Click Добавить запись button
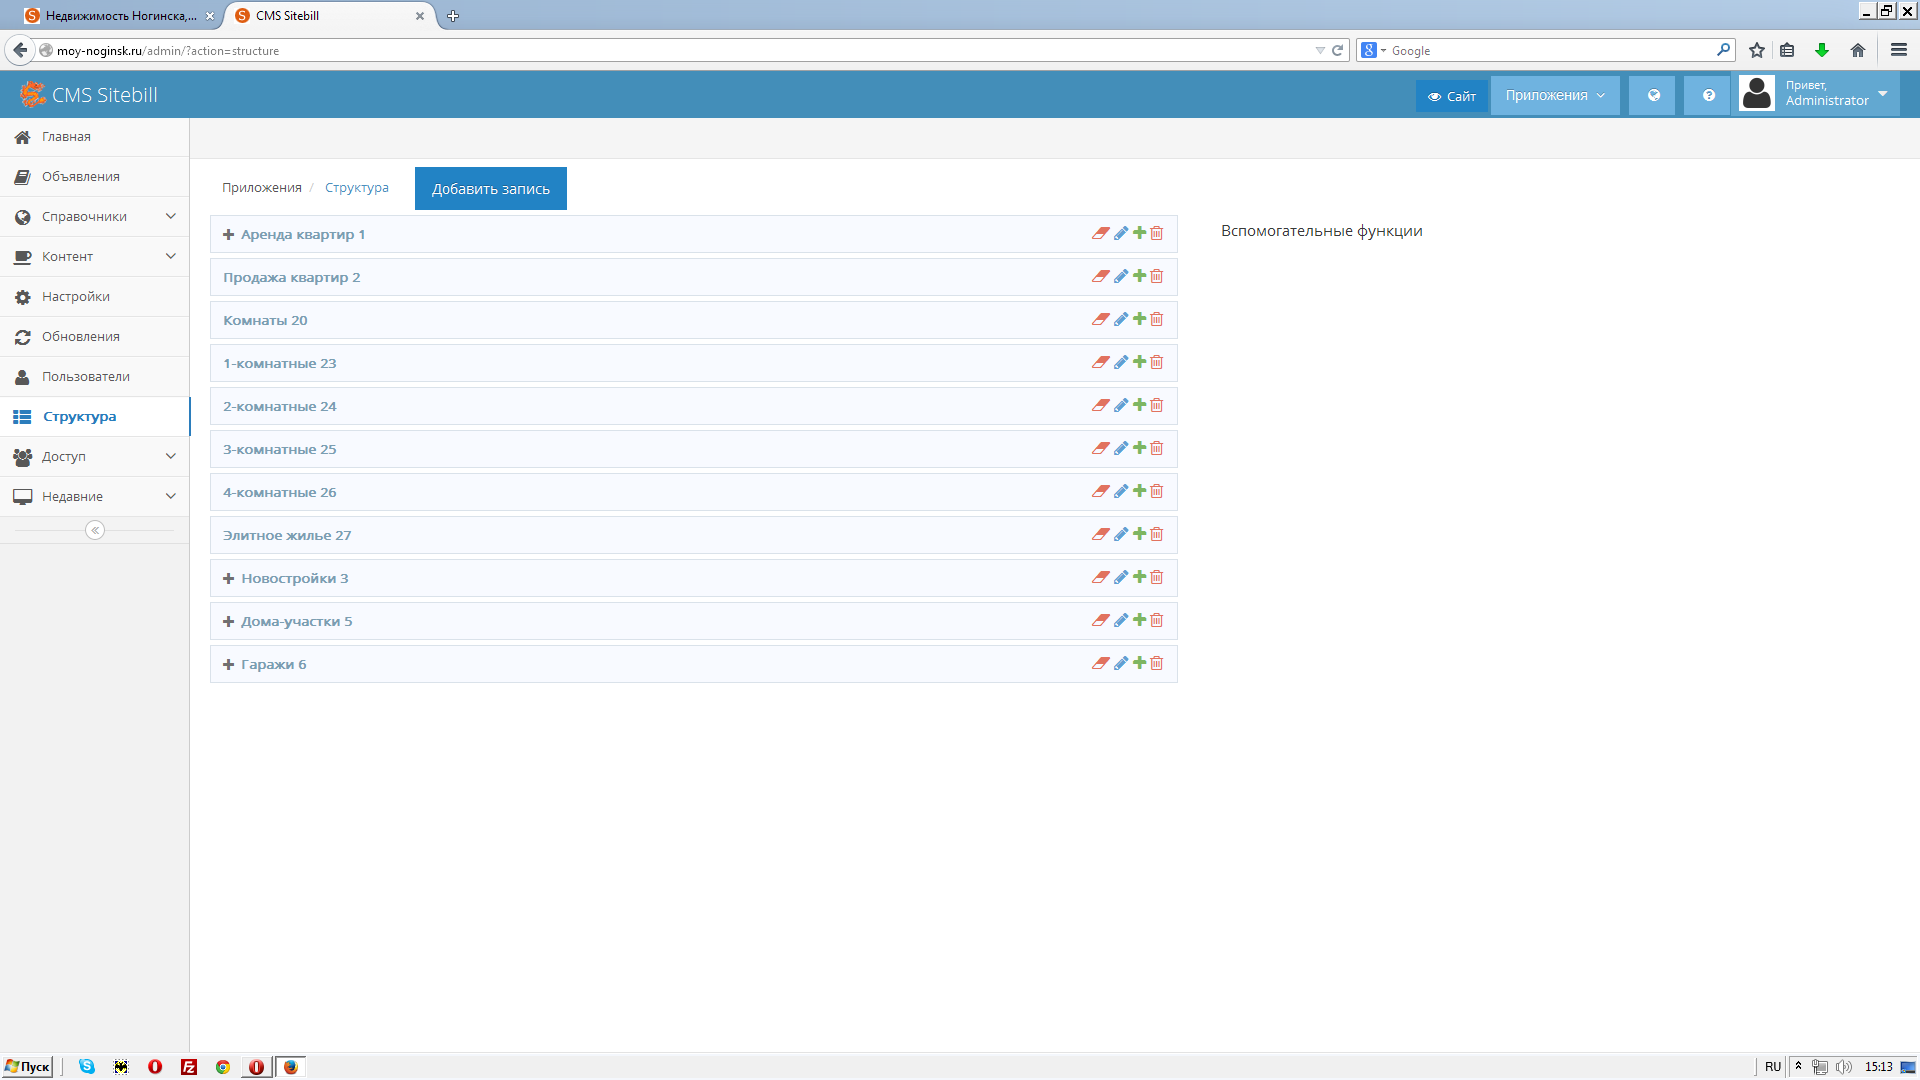The image size is (1920, 1080). point(491,189)
